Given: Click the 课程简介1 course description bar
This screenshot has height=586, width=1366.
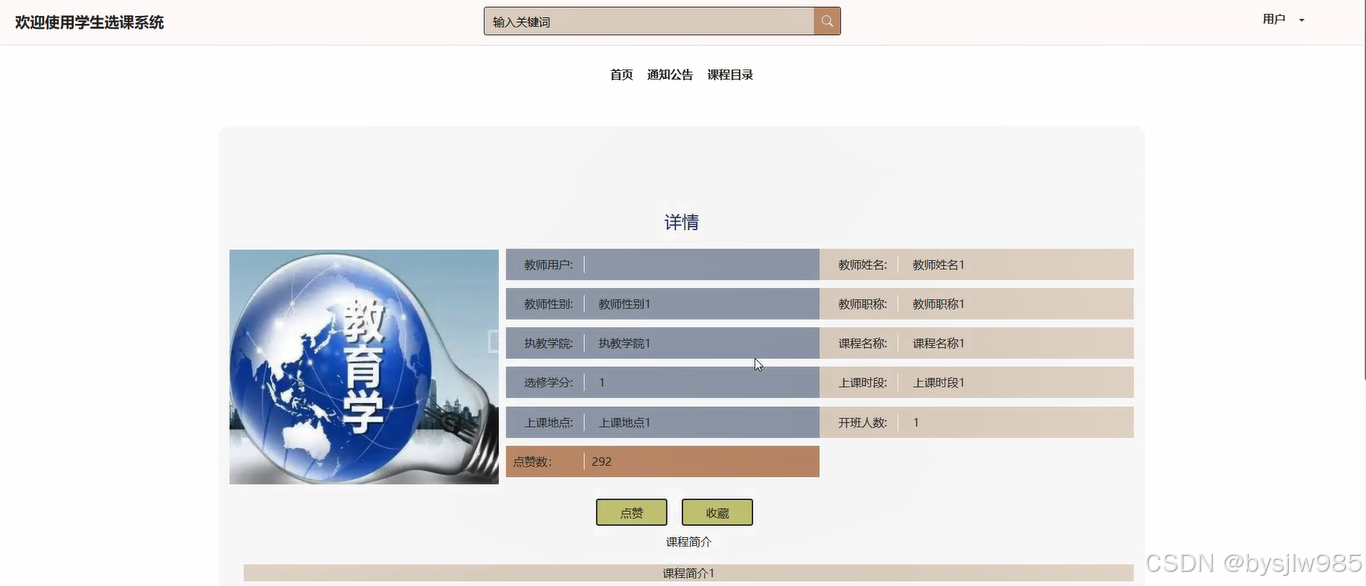Looking at the screenshot, I should 690,573.
